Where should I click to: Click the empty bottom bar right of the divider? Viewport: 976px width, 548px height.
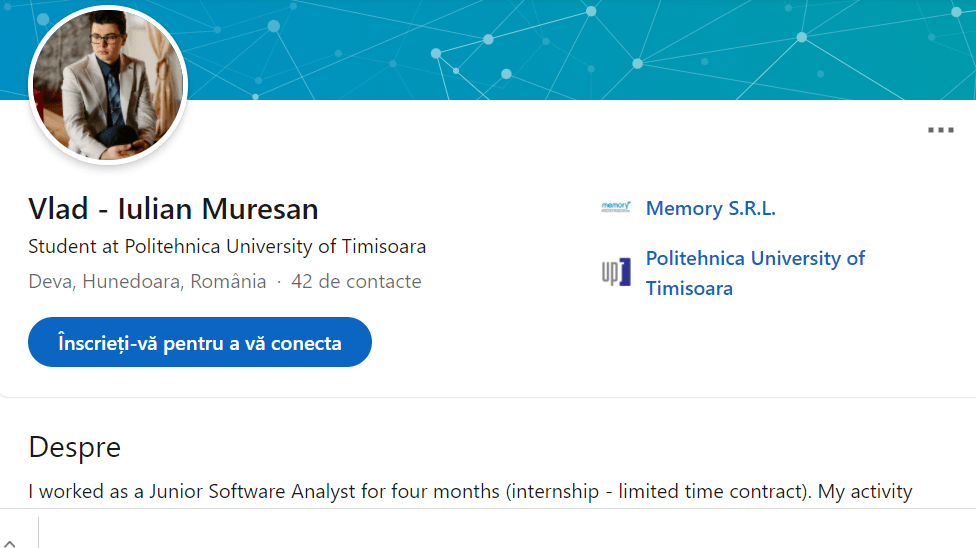click(500, 530)
